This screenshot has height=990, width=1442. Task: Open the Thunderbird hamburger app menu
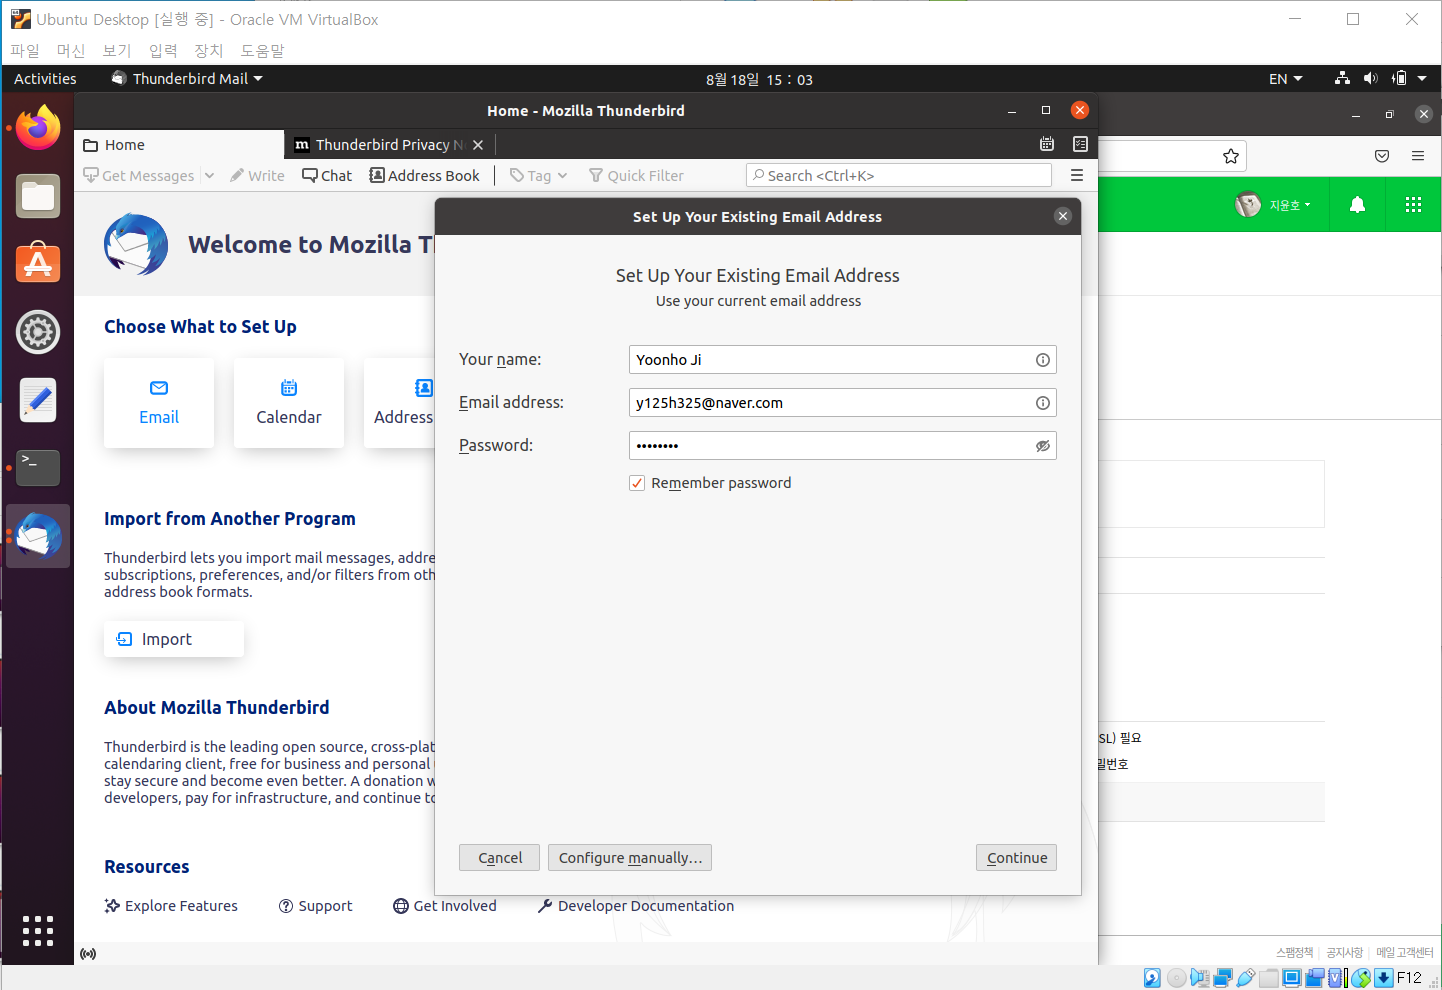click(x=1077, y=175)
